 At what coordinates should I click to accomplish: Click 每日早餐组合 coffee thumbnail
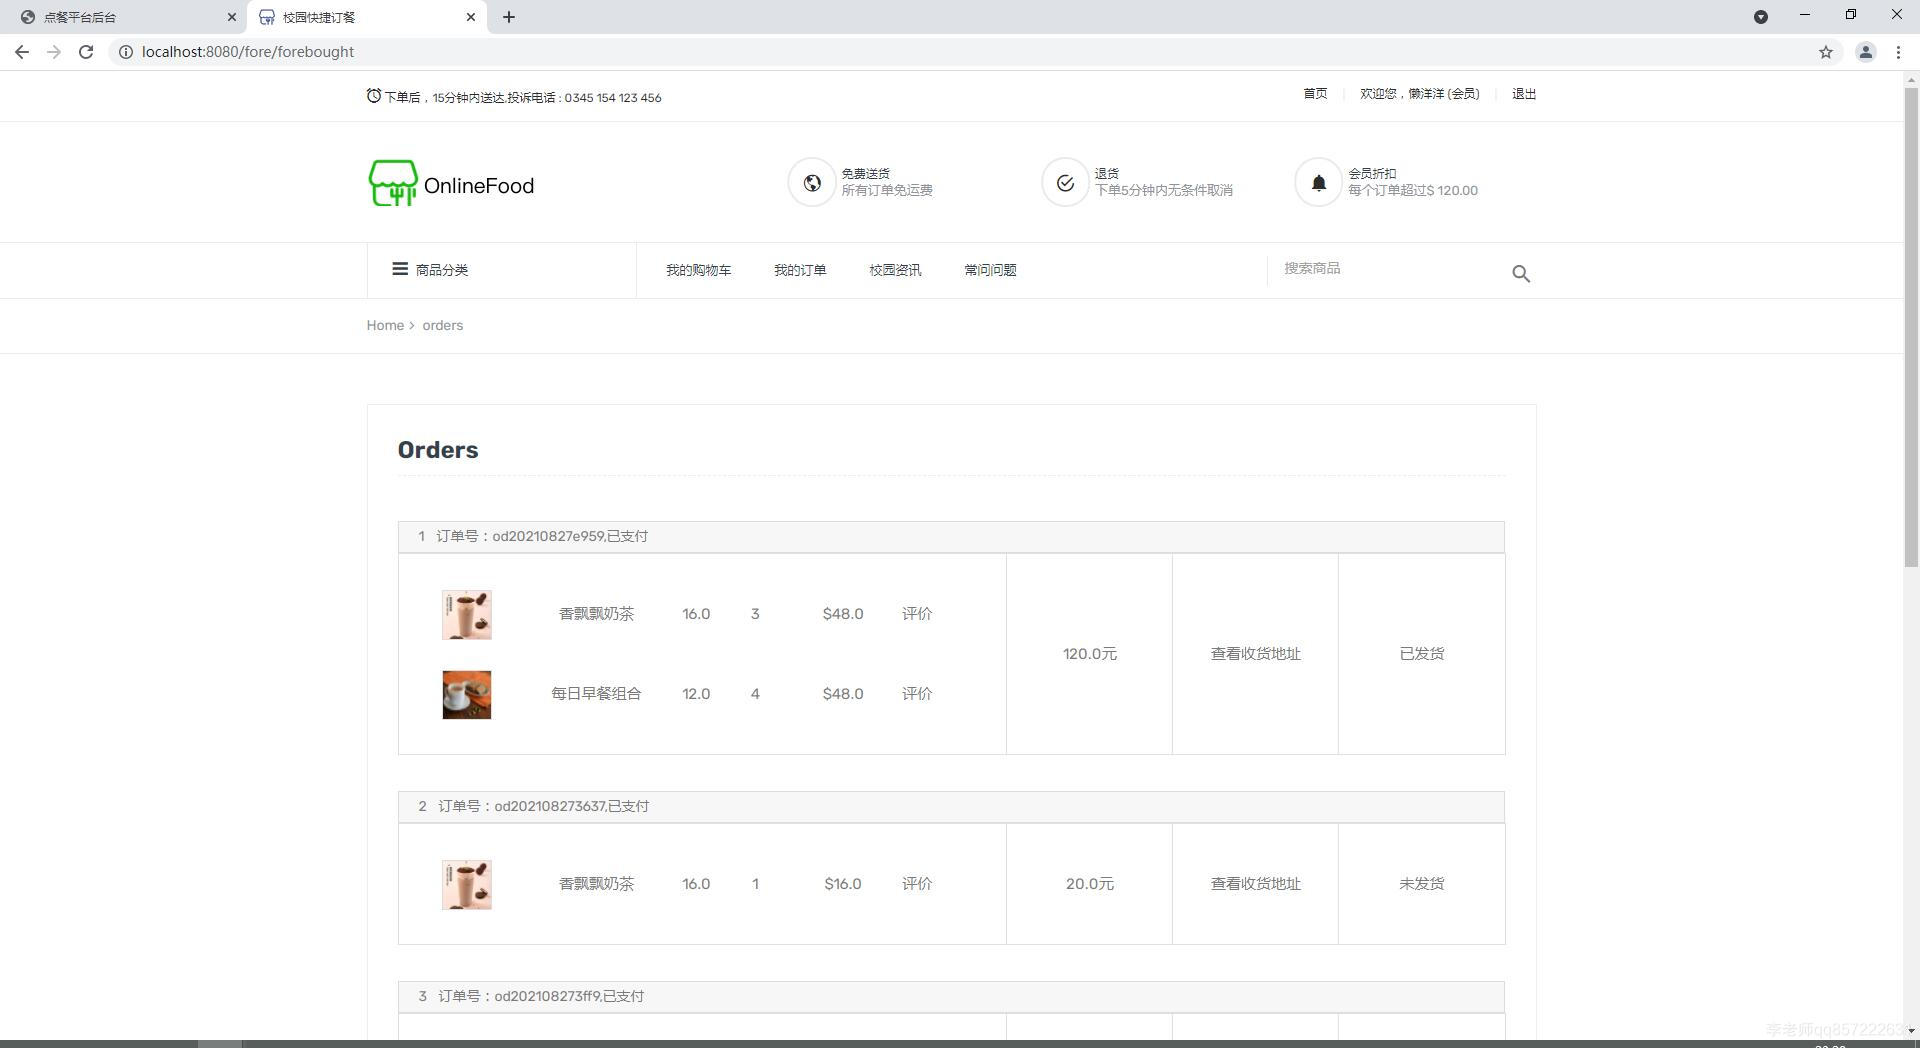tap(467, 695)
